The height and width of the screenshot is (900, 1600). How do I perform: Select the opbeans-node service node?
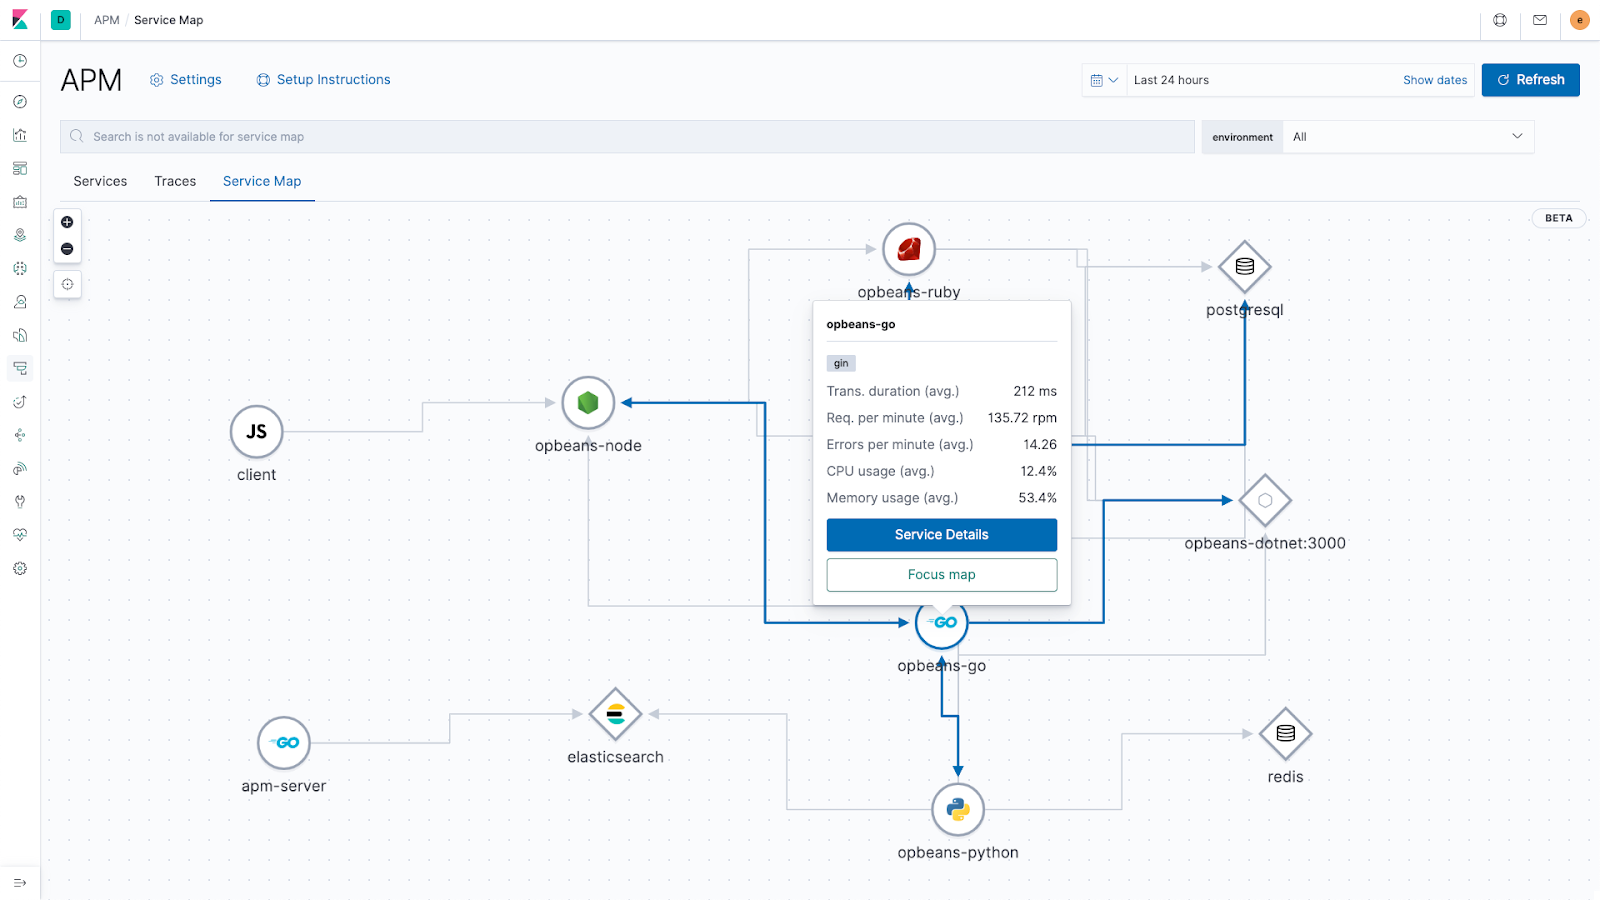588,402
